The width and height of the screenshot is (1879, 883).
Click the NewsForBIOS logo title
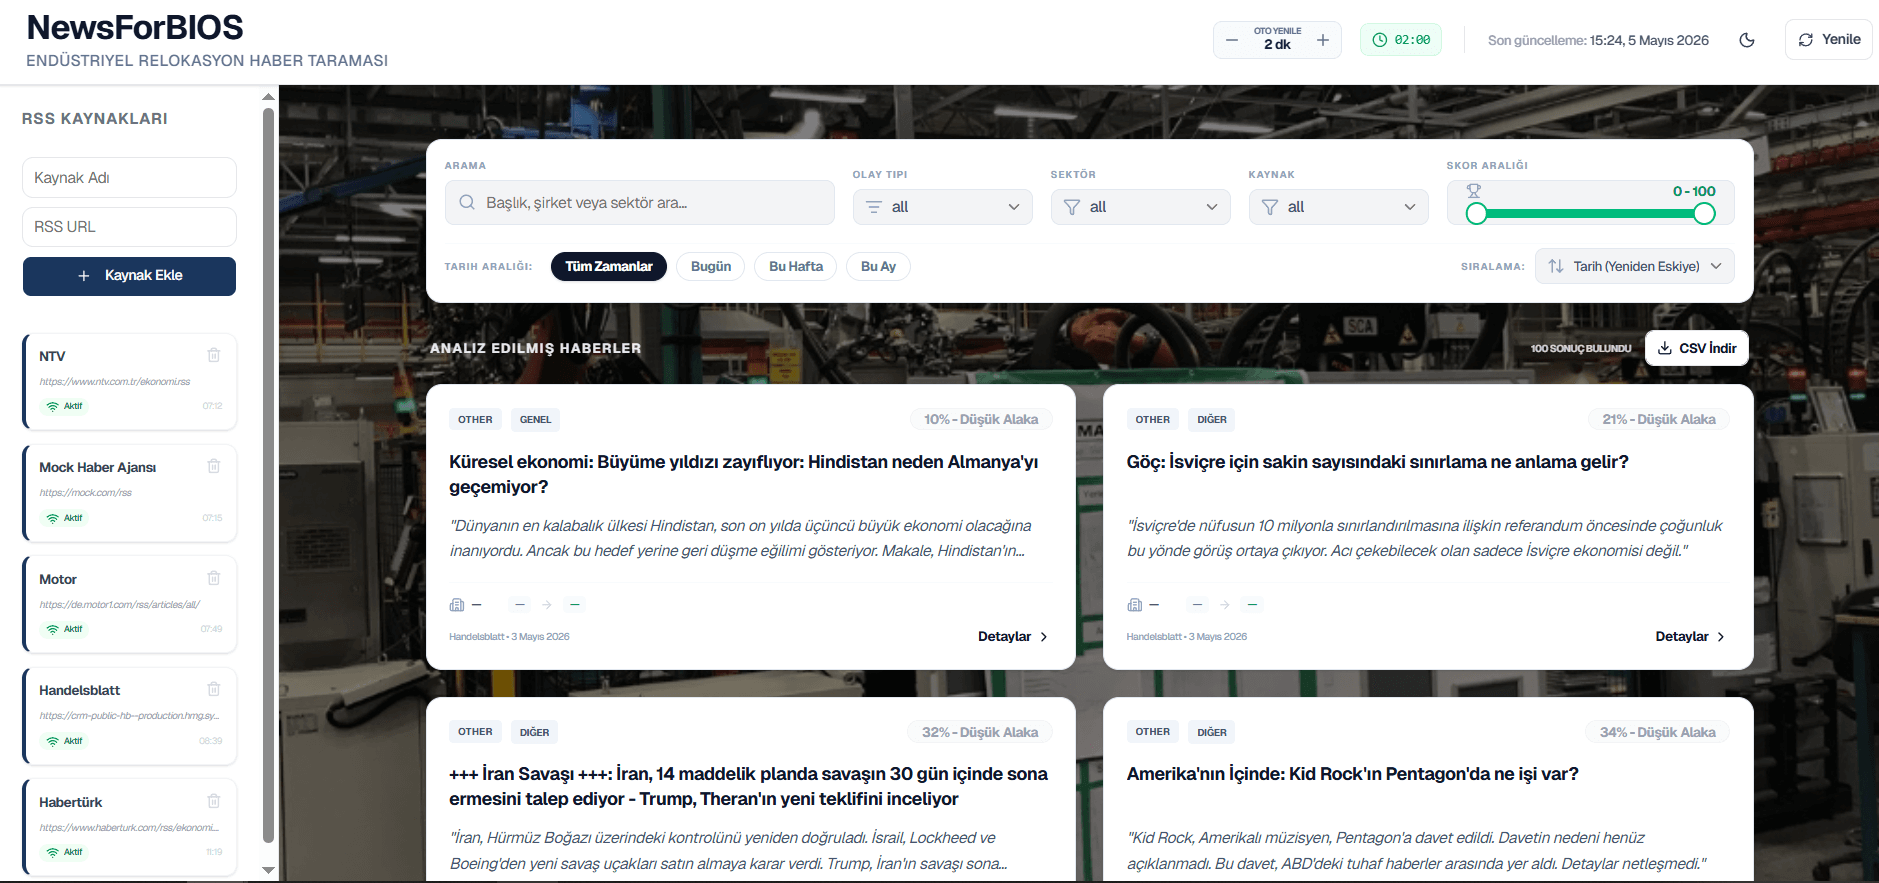click(x=135, y=28)
